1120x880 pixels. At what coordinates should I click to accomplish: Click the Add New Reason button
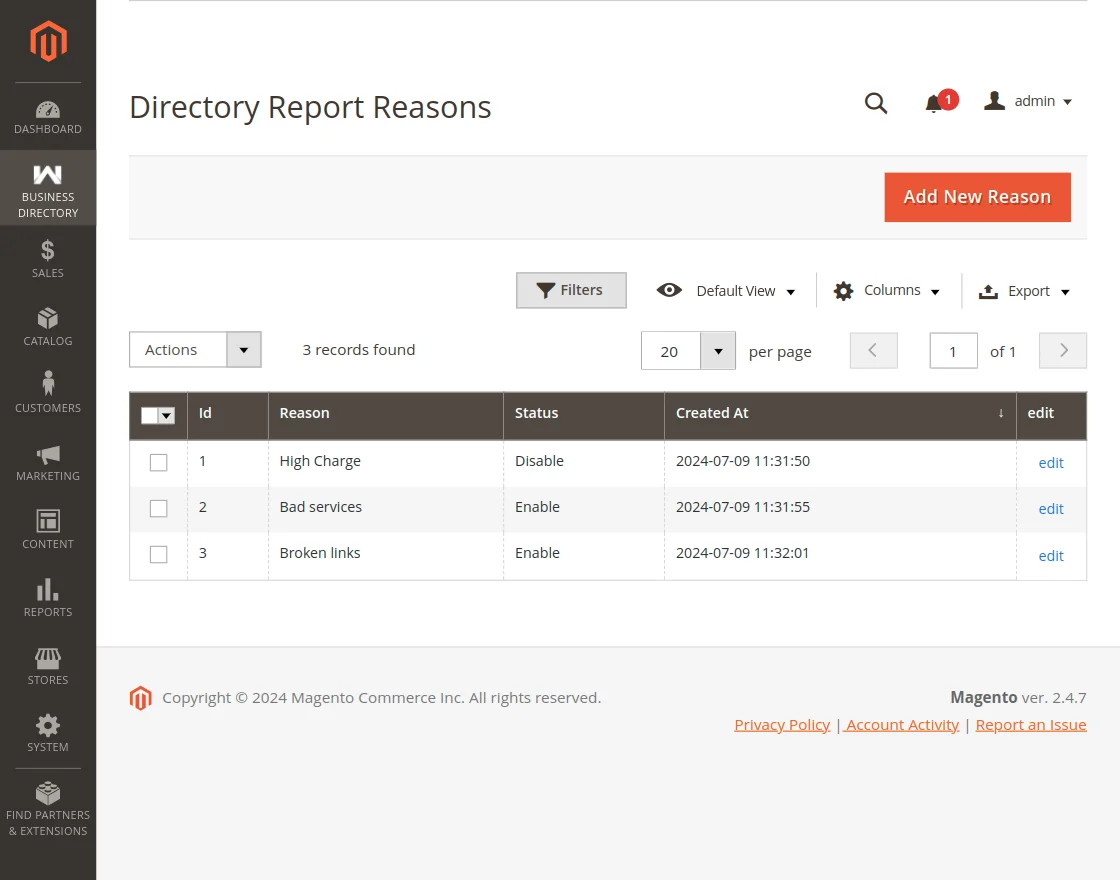tap(977, 197)
